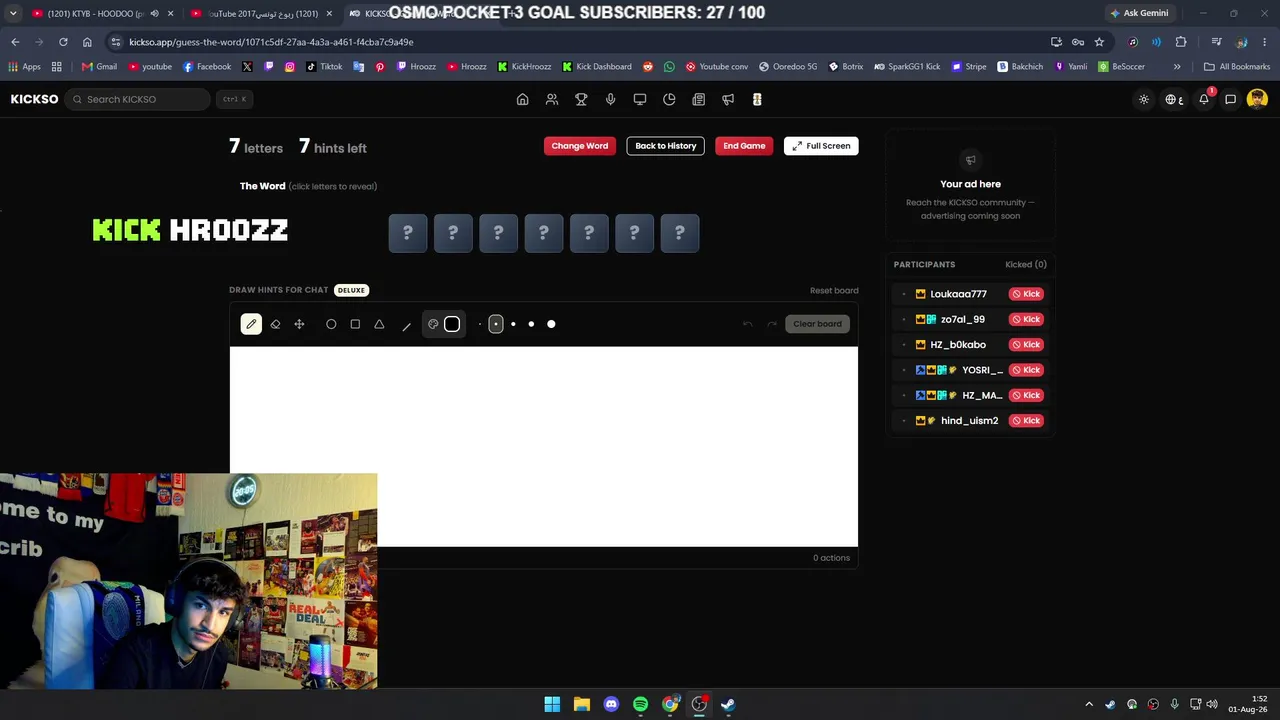Open the trophy leaderboard icon
Viewport: 1280px width, 720px height.
(x=581, y=99)
